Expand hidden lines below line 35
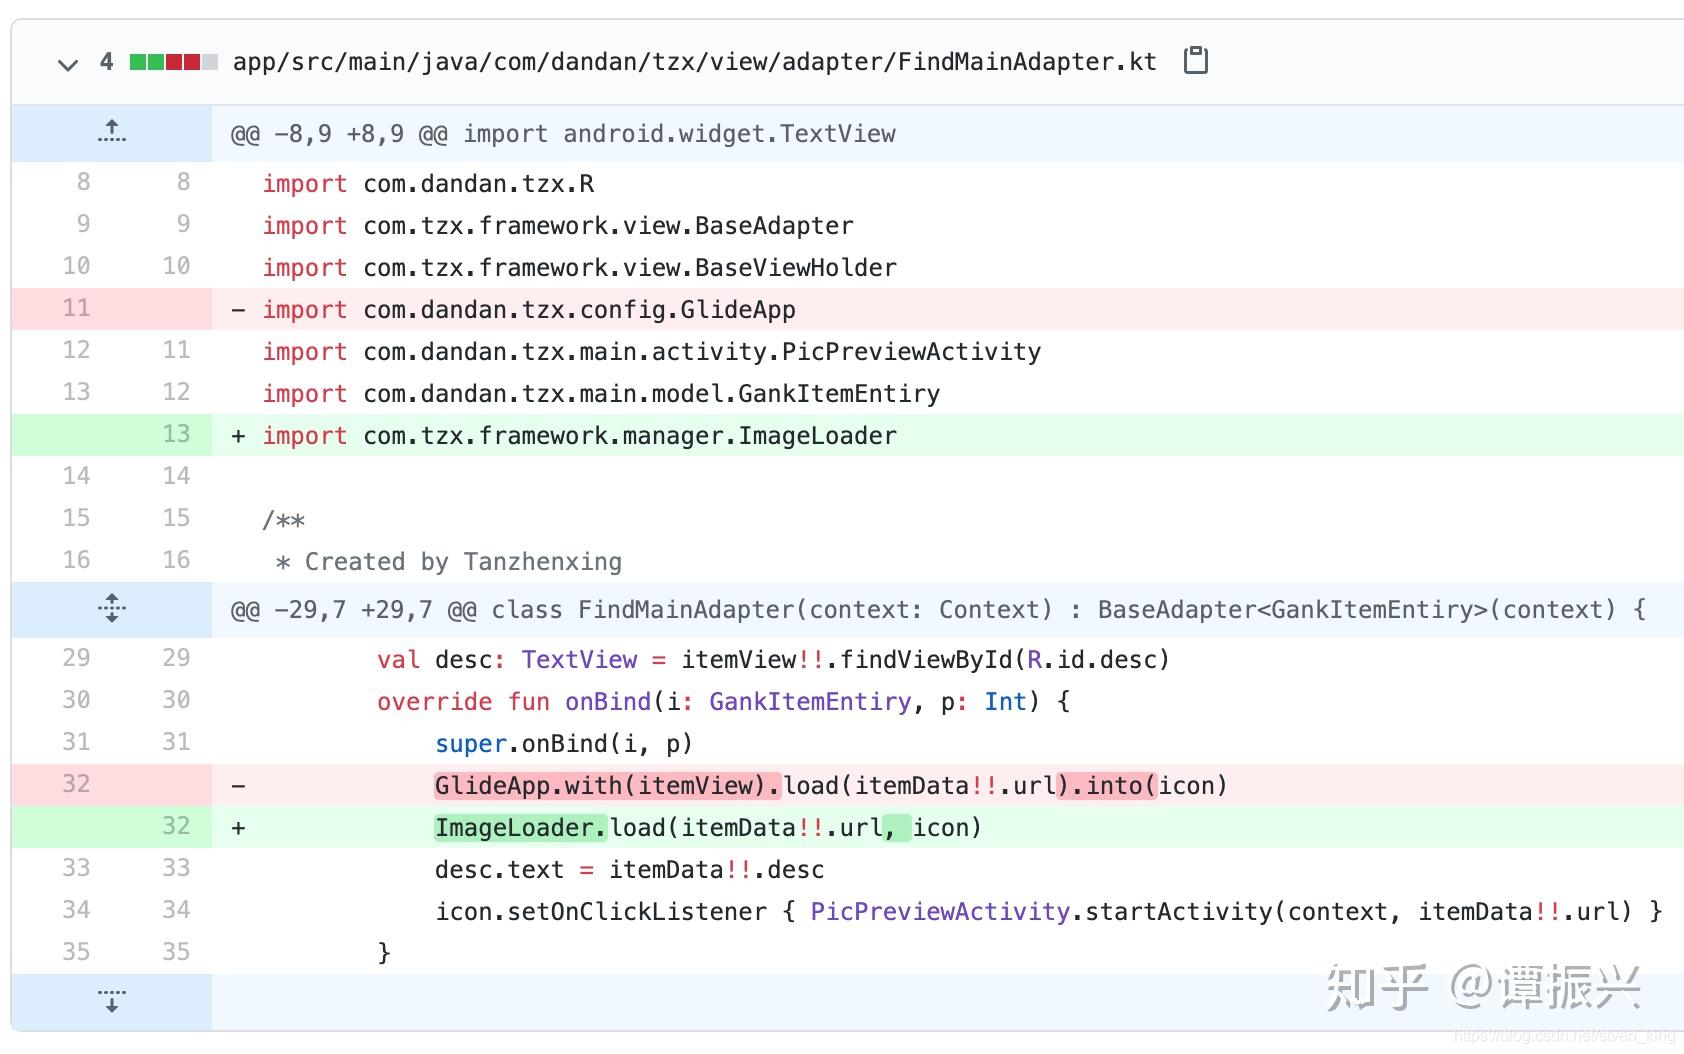This screenshot has height=1054, width=1684. 112,1001
